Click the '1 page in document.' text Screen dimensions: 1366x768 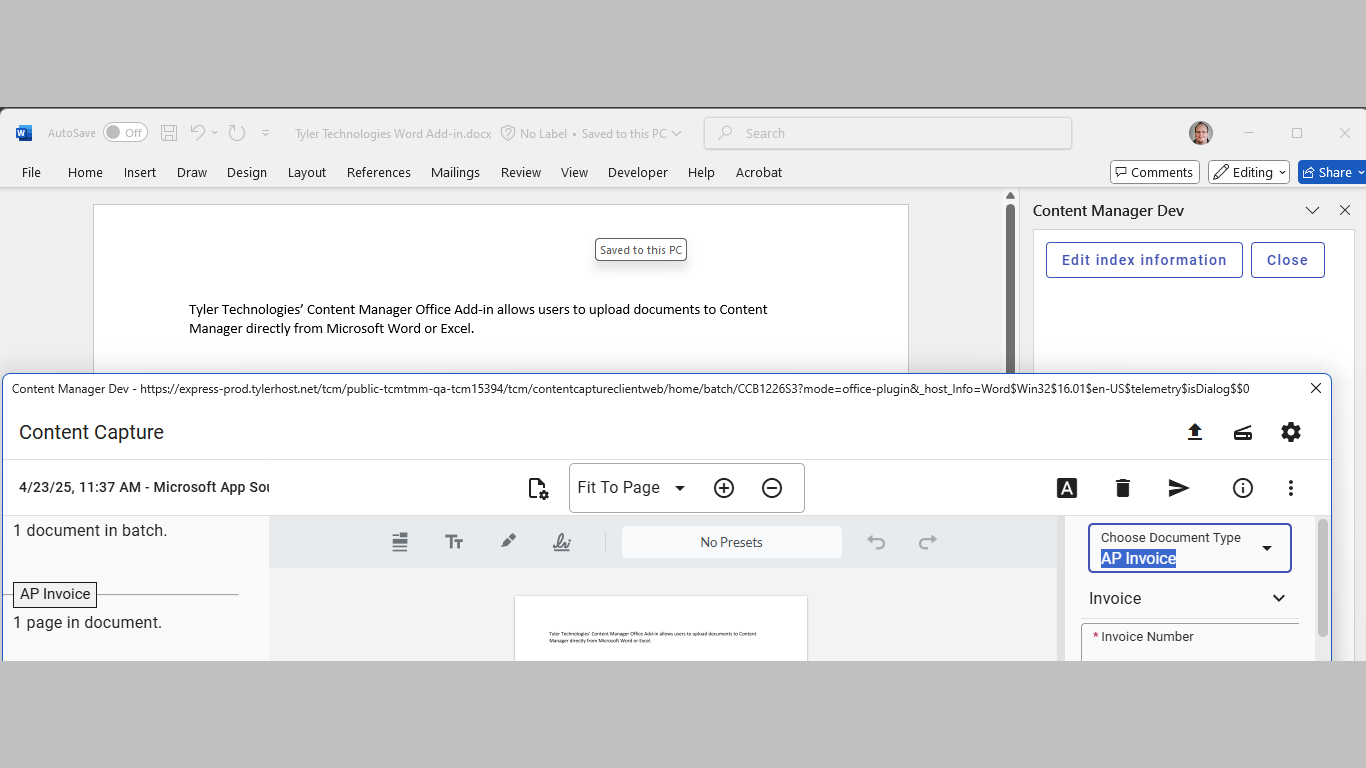tap(87, 622)
